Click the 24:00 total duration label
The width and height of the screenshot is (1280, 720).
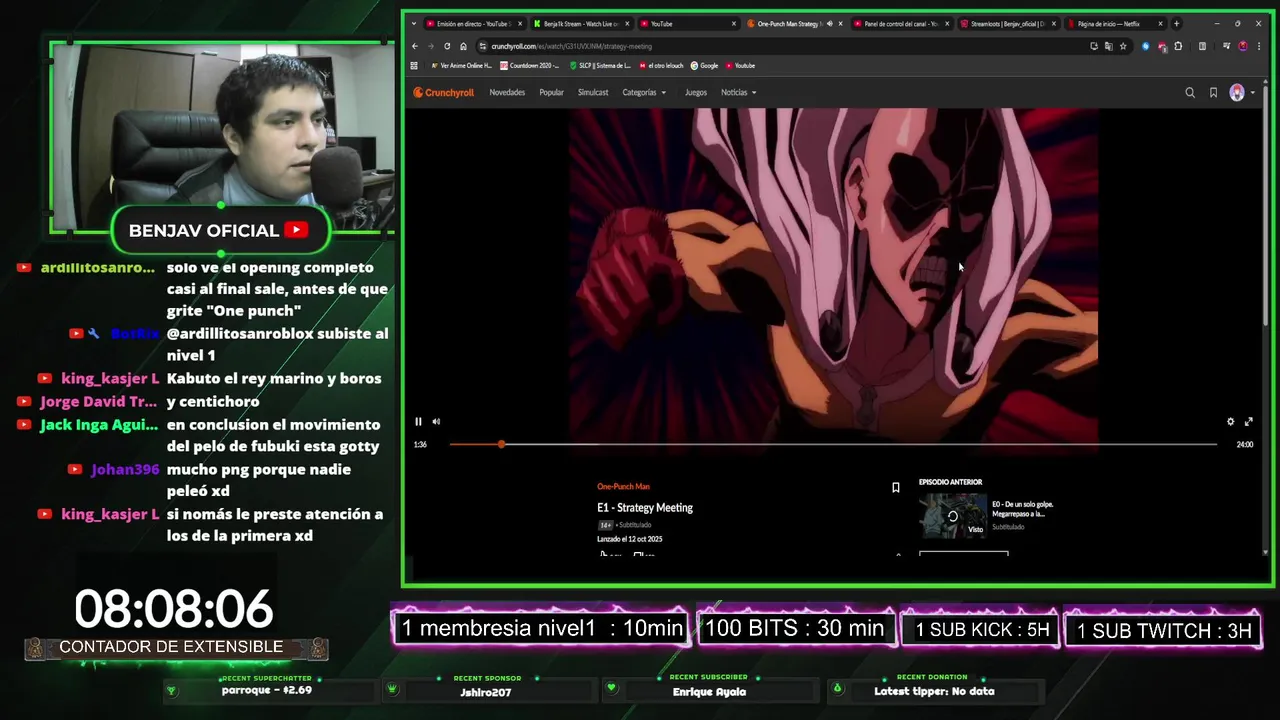point(1244,445)
